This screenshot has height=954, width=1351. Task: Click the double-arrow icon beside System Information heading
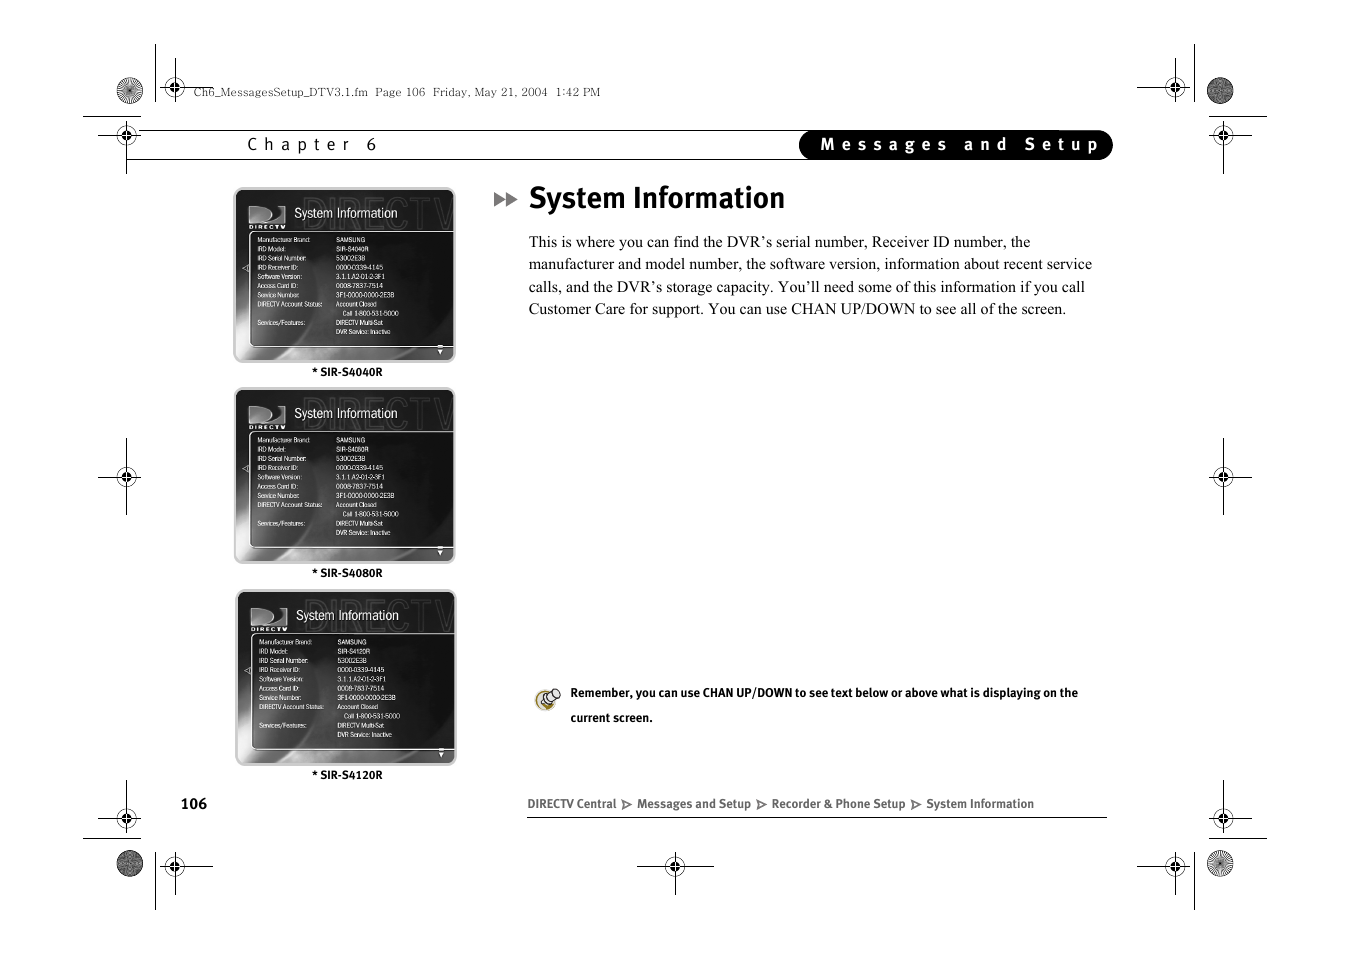506,200
